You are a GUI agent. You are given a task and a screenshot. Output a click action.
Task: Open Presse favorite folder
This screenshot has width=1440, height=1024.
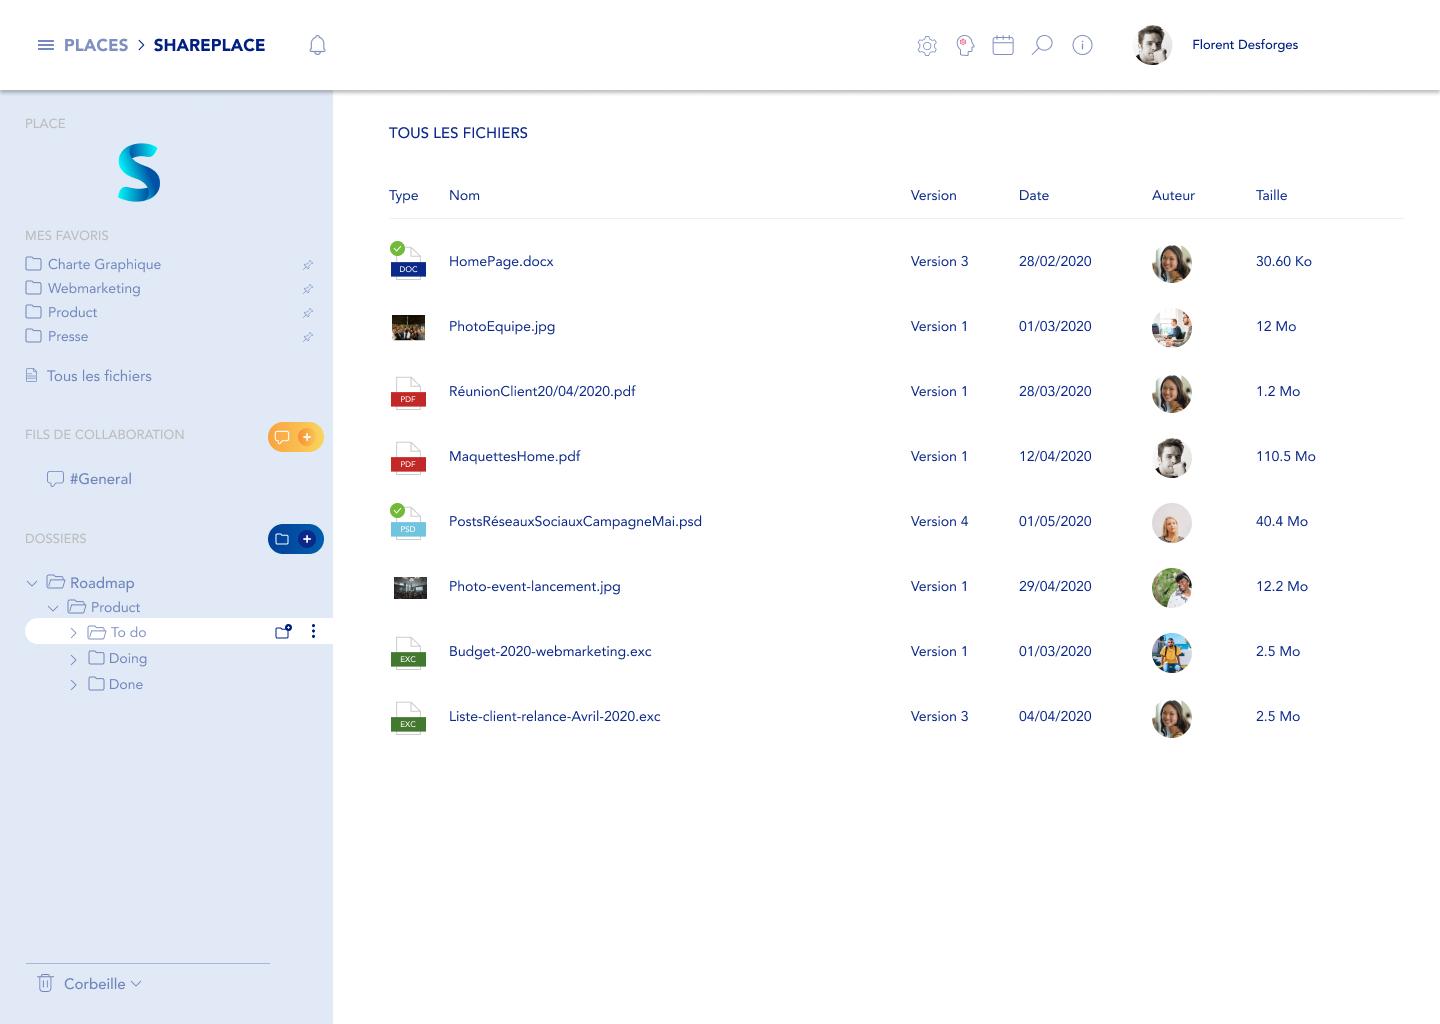57,336
